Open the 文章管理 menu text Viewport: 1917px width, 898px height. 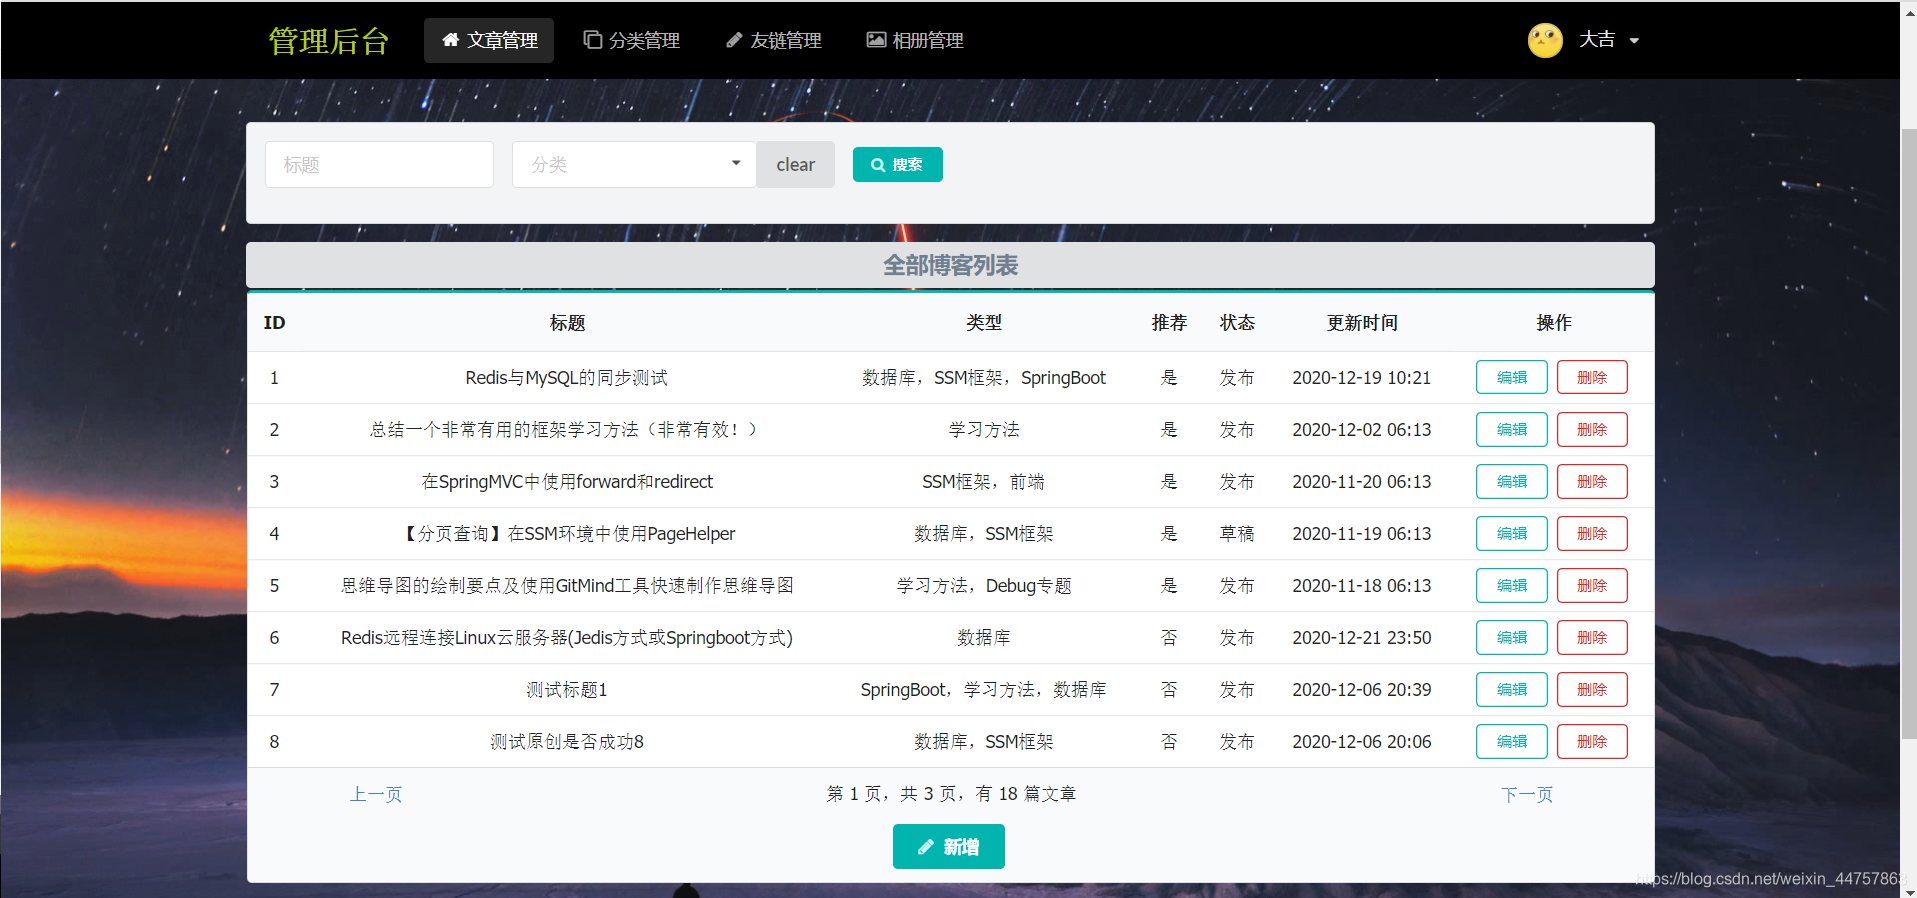point(502,40)
